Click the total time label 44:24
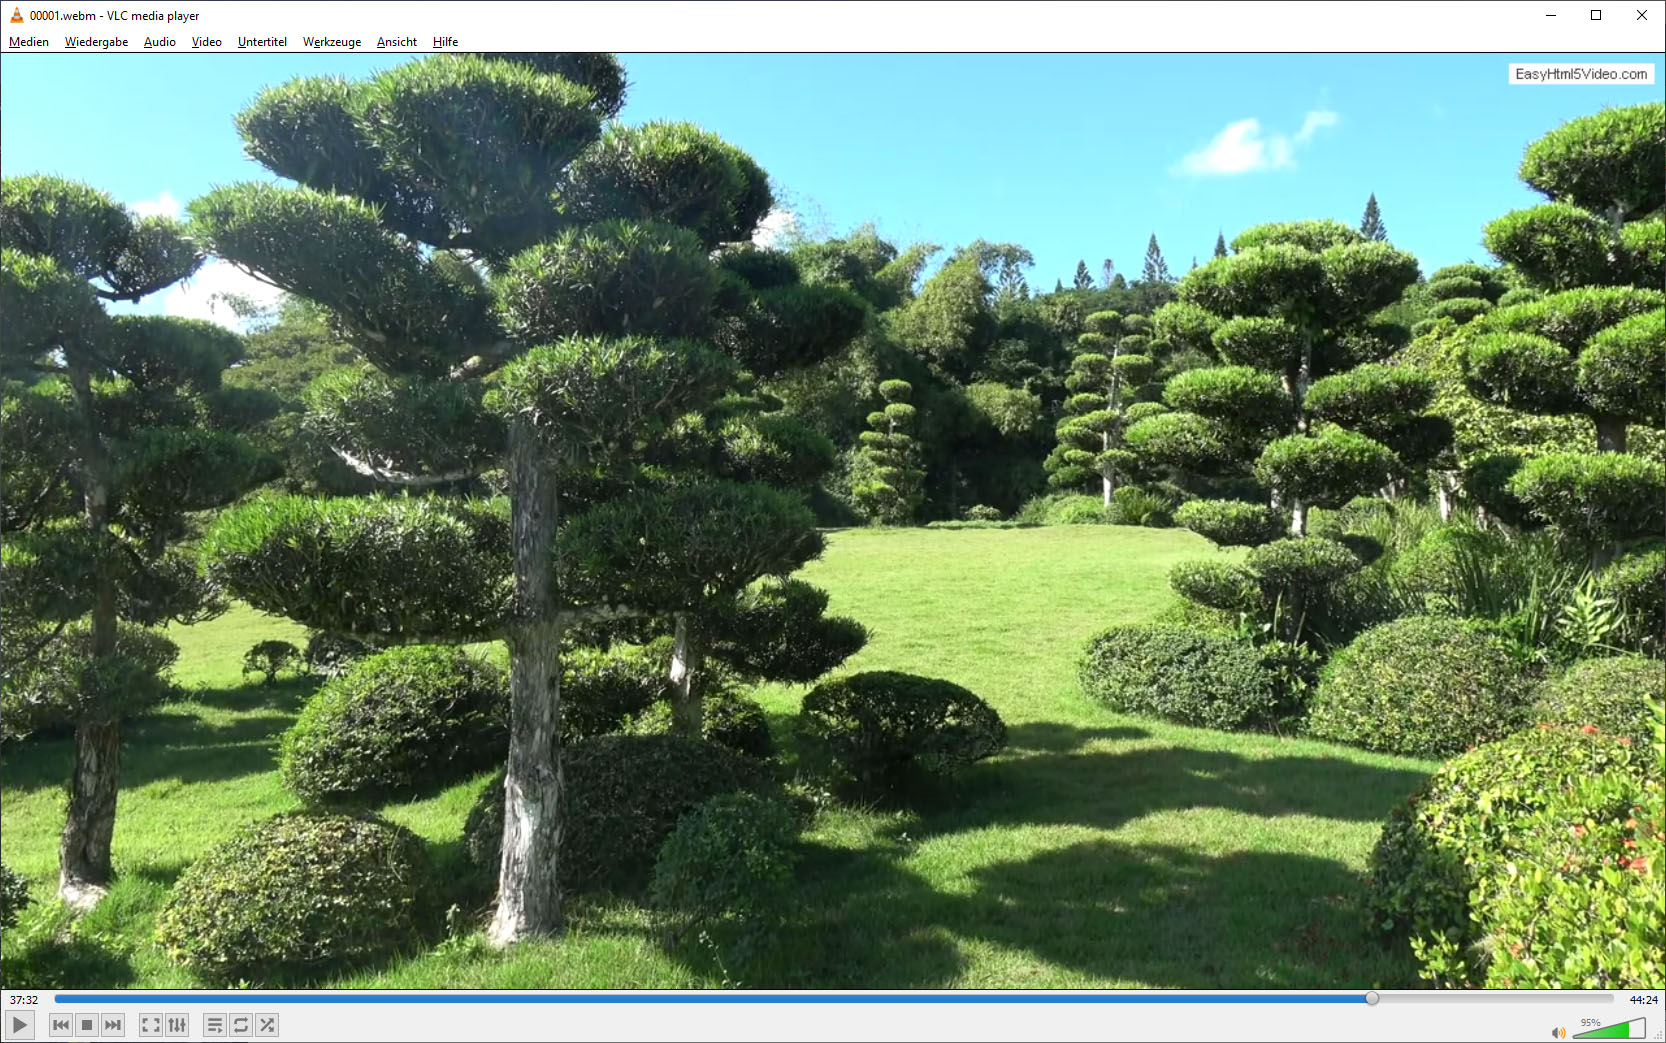Screen dimensions: 1666x1043 point(1643,1000)
